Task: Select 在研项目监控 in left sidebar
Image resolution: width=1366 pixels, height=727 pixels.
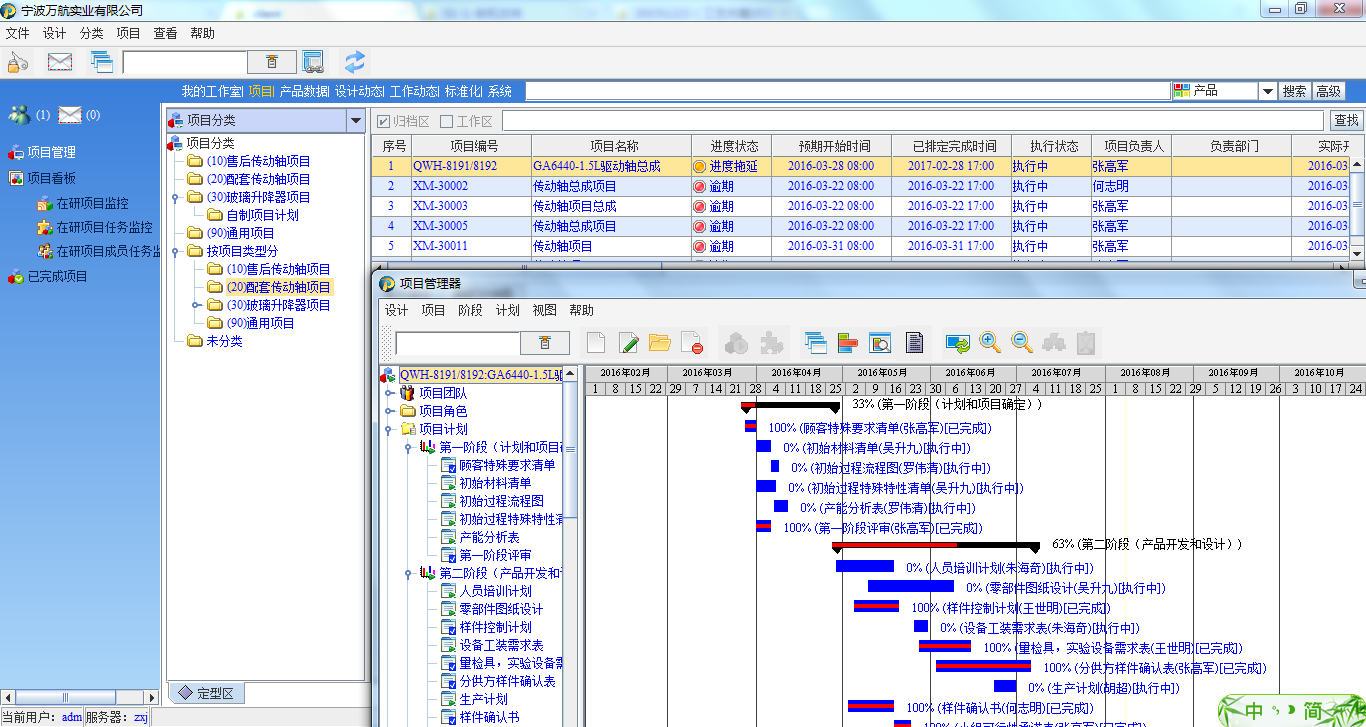Action: (92, 203)
